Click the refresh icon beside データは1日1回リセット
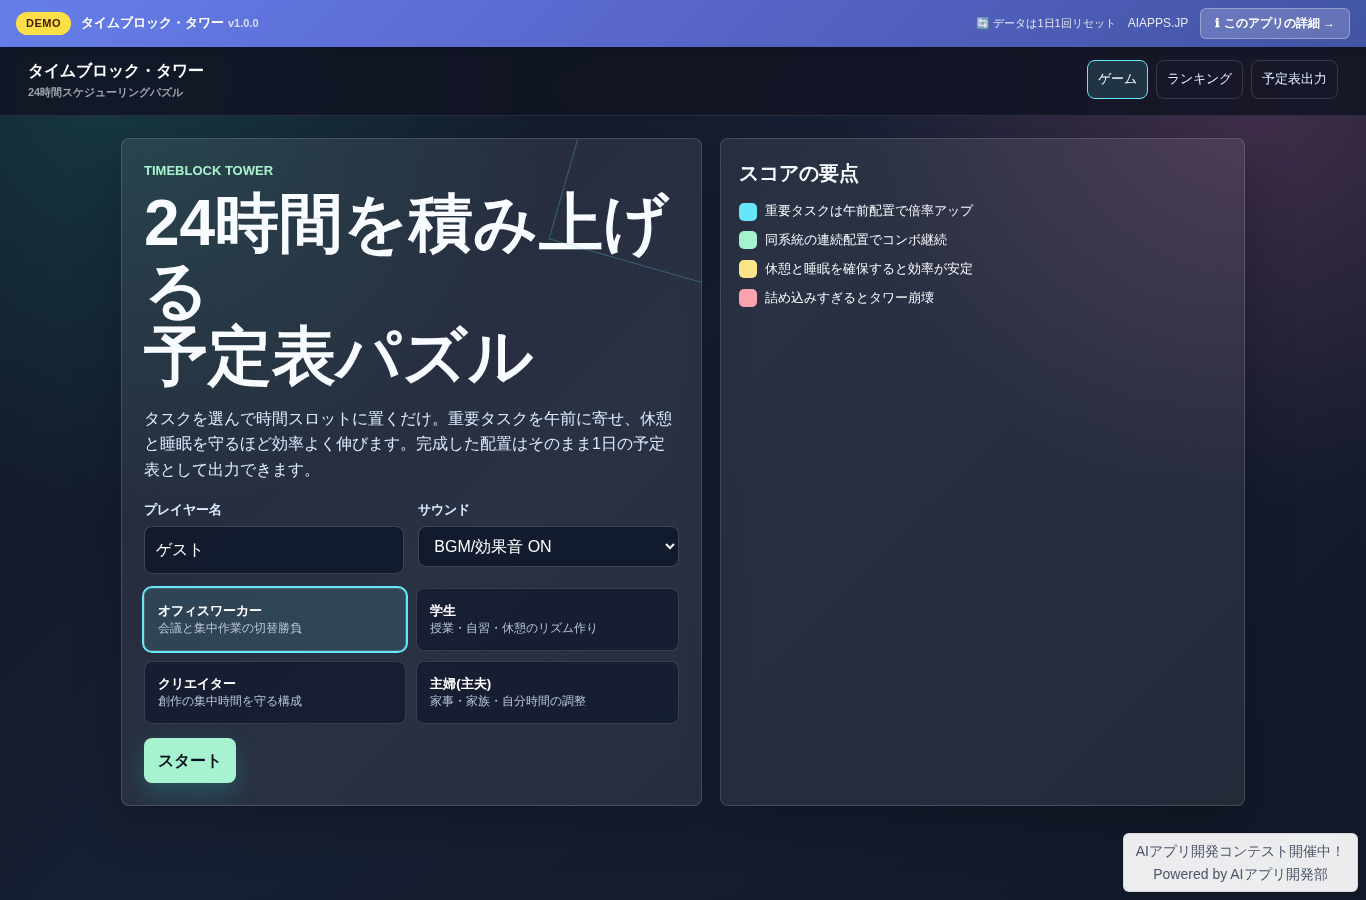1366x900 pixels. click(982, 23)
